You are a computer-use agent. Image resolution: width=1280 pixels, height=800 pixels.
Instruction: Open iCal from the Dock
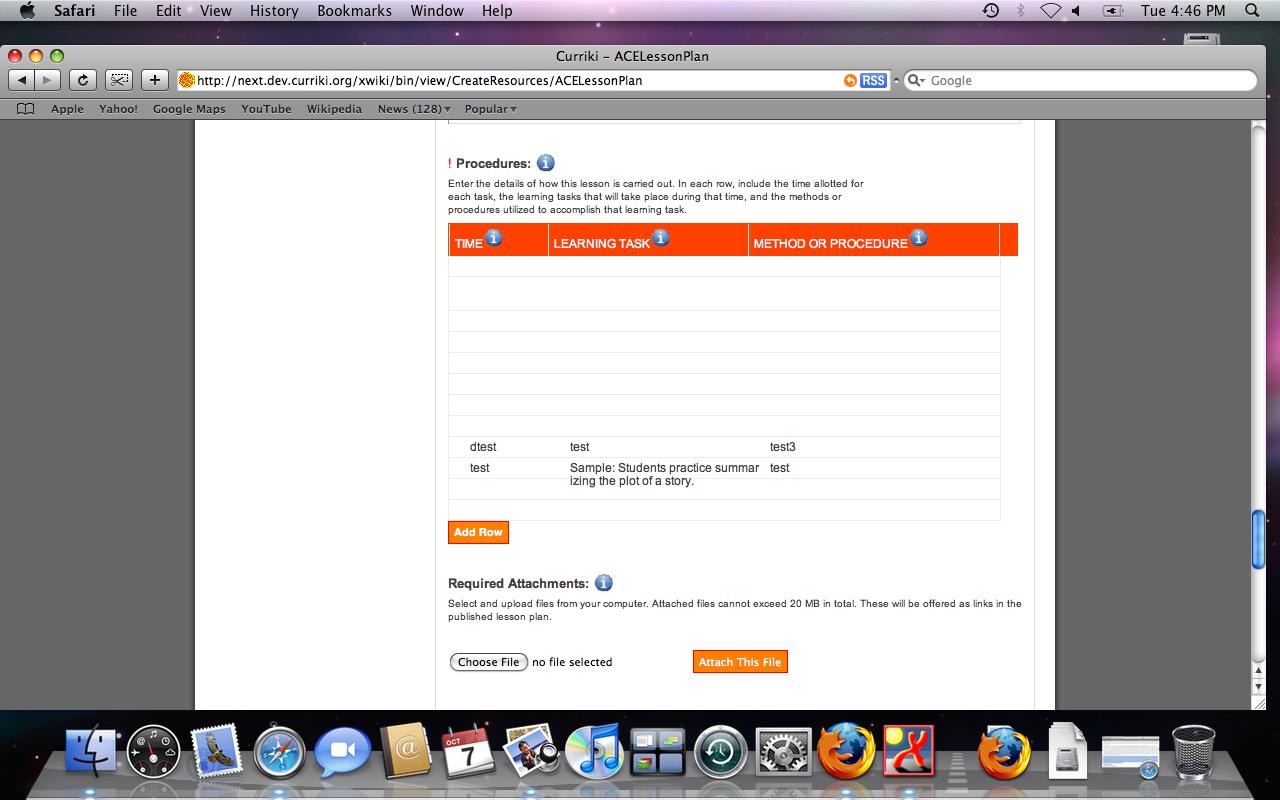(x=468, y=752)
